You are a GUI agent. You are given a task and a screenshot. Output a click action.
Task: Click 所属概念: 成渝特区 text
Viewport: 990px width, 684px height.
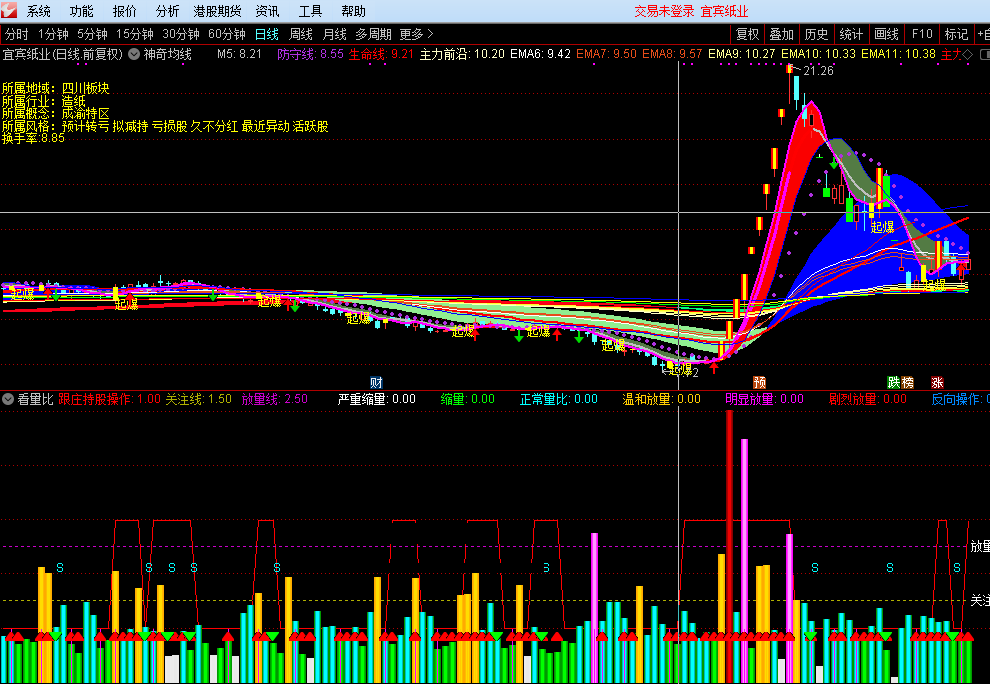pos(56,113)
